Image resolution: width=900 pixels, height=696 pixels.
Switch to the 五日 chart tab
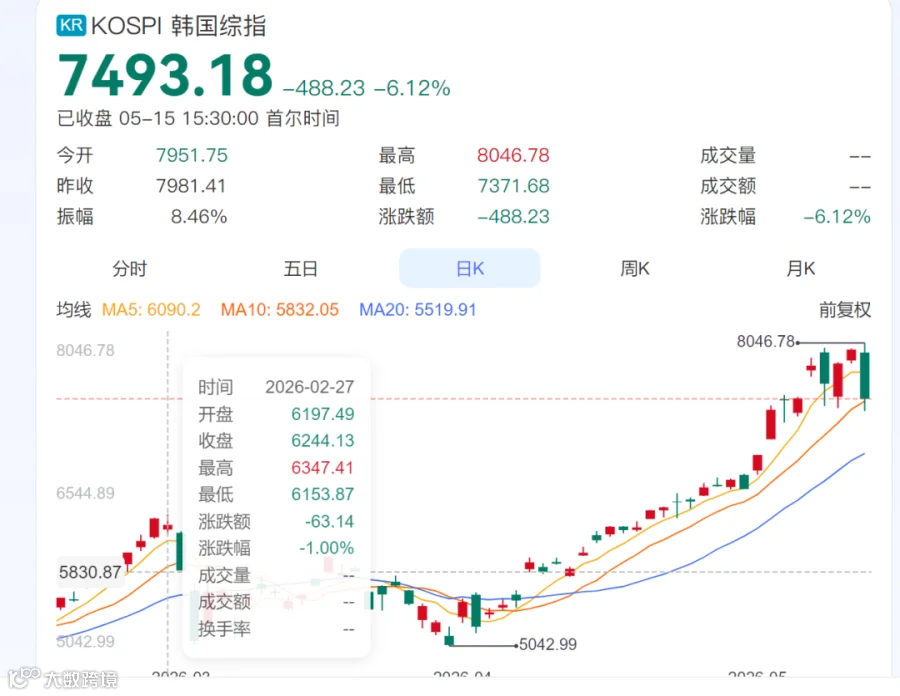(300, 268)
